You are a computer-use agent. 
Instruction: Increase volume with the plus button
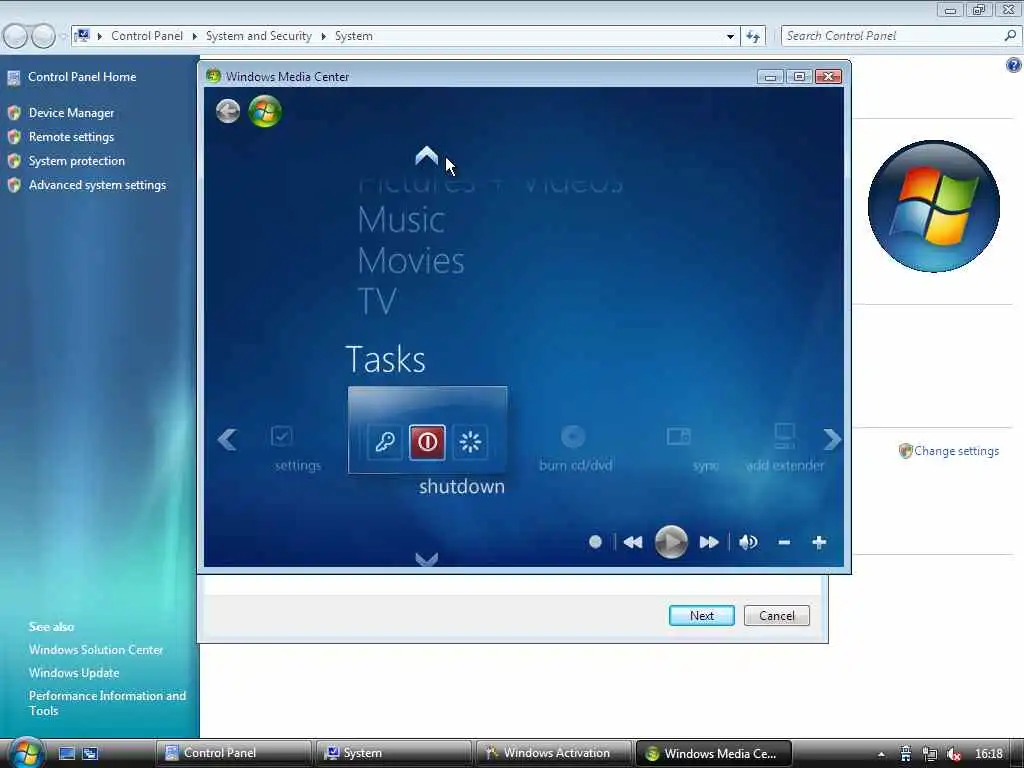(819, 542)
